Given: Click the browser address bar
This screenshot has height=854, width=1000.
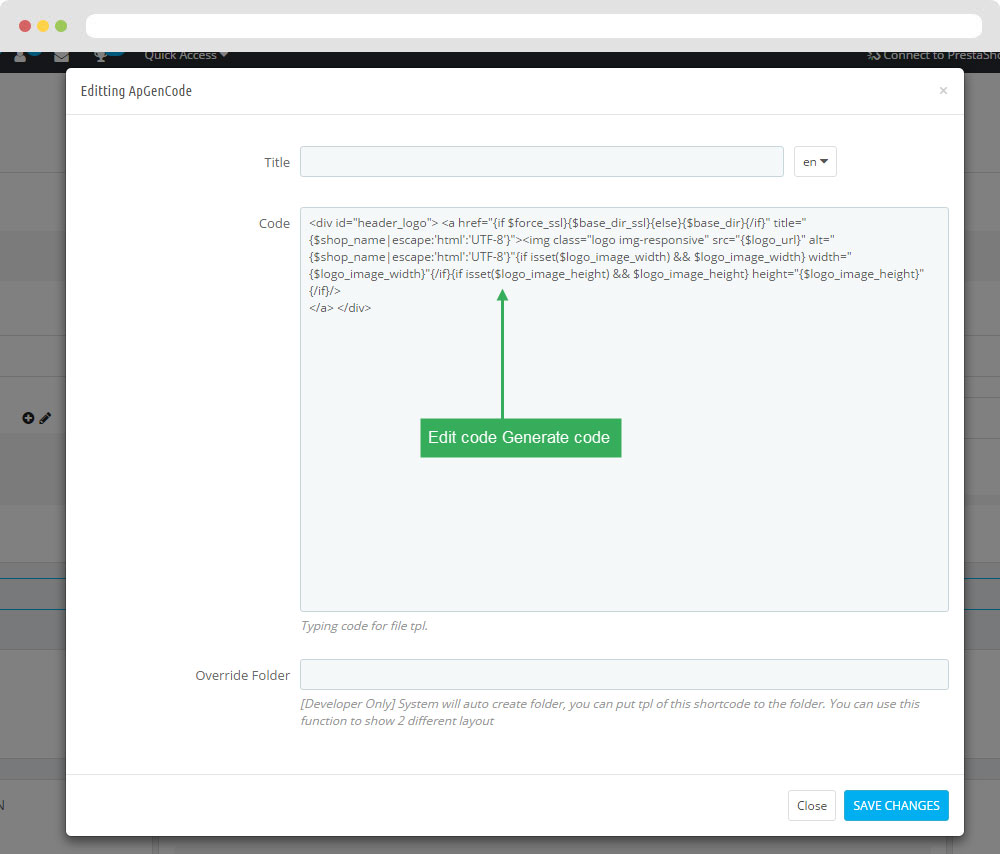Looking at the screenshot, I should (x=533, y=26).
